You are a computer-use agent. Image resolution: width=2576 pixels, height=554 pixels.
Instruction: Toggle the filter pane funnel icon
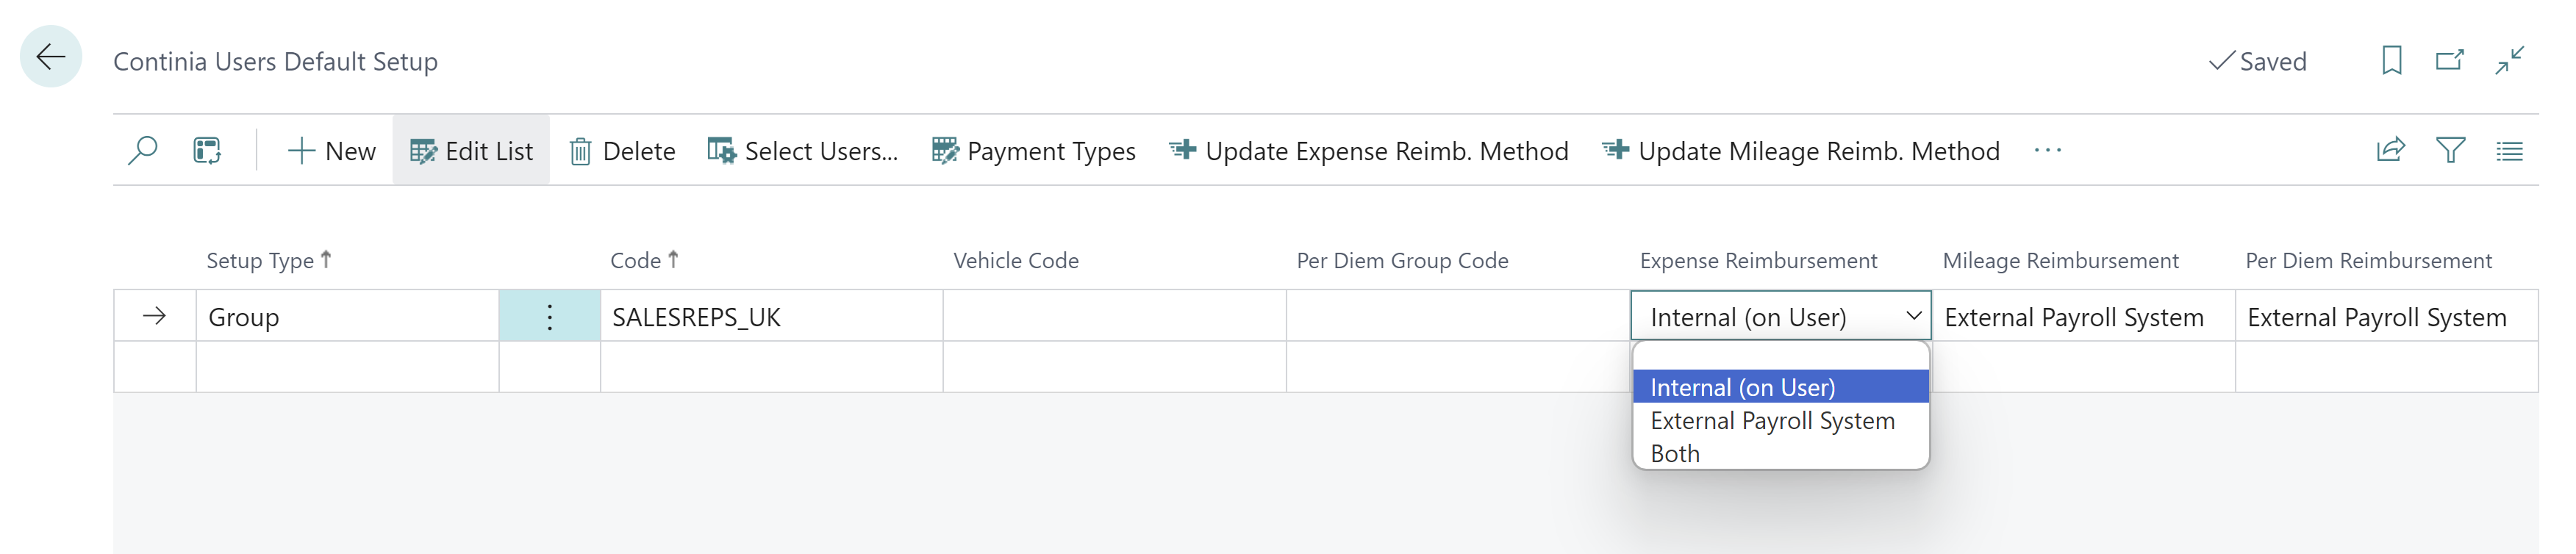pyautogui.click(x=2450, y=151)
